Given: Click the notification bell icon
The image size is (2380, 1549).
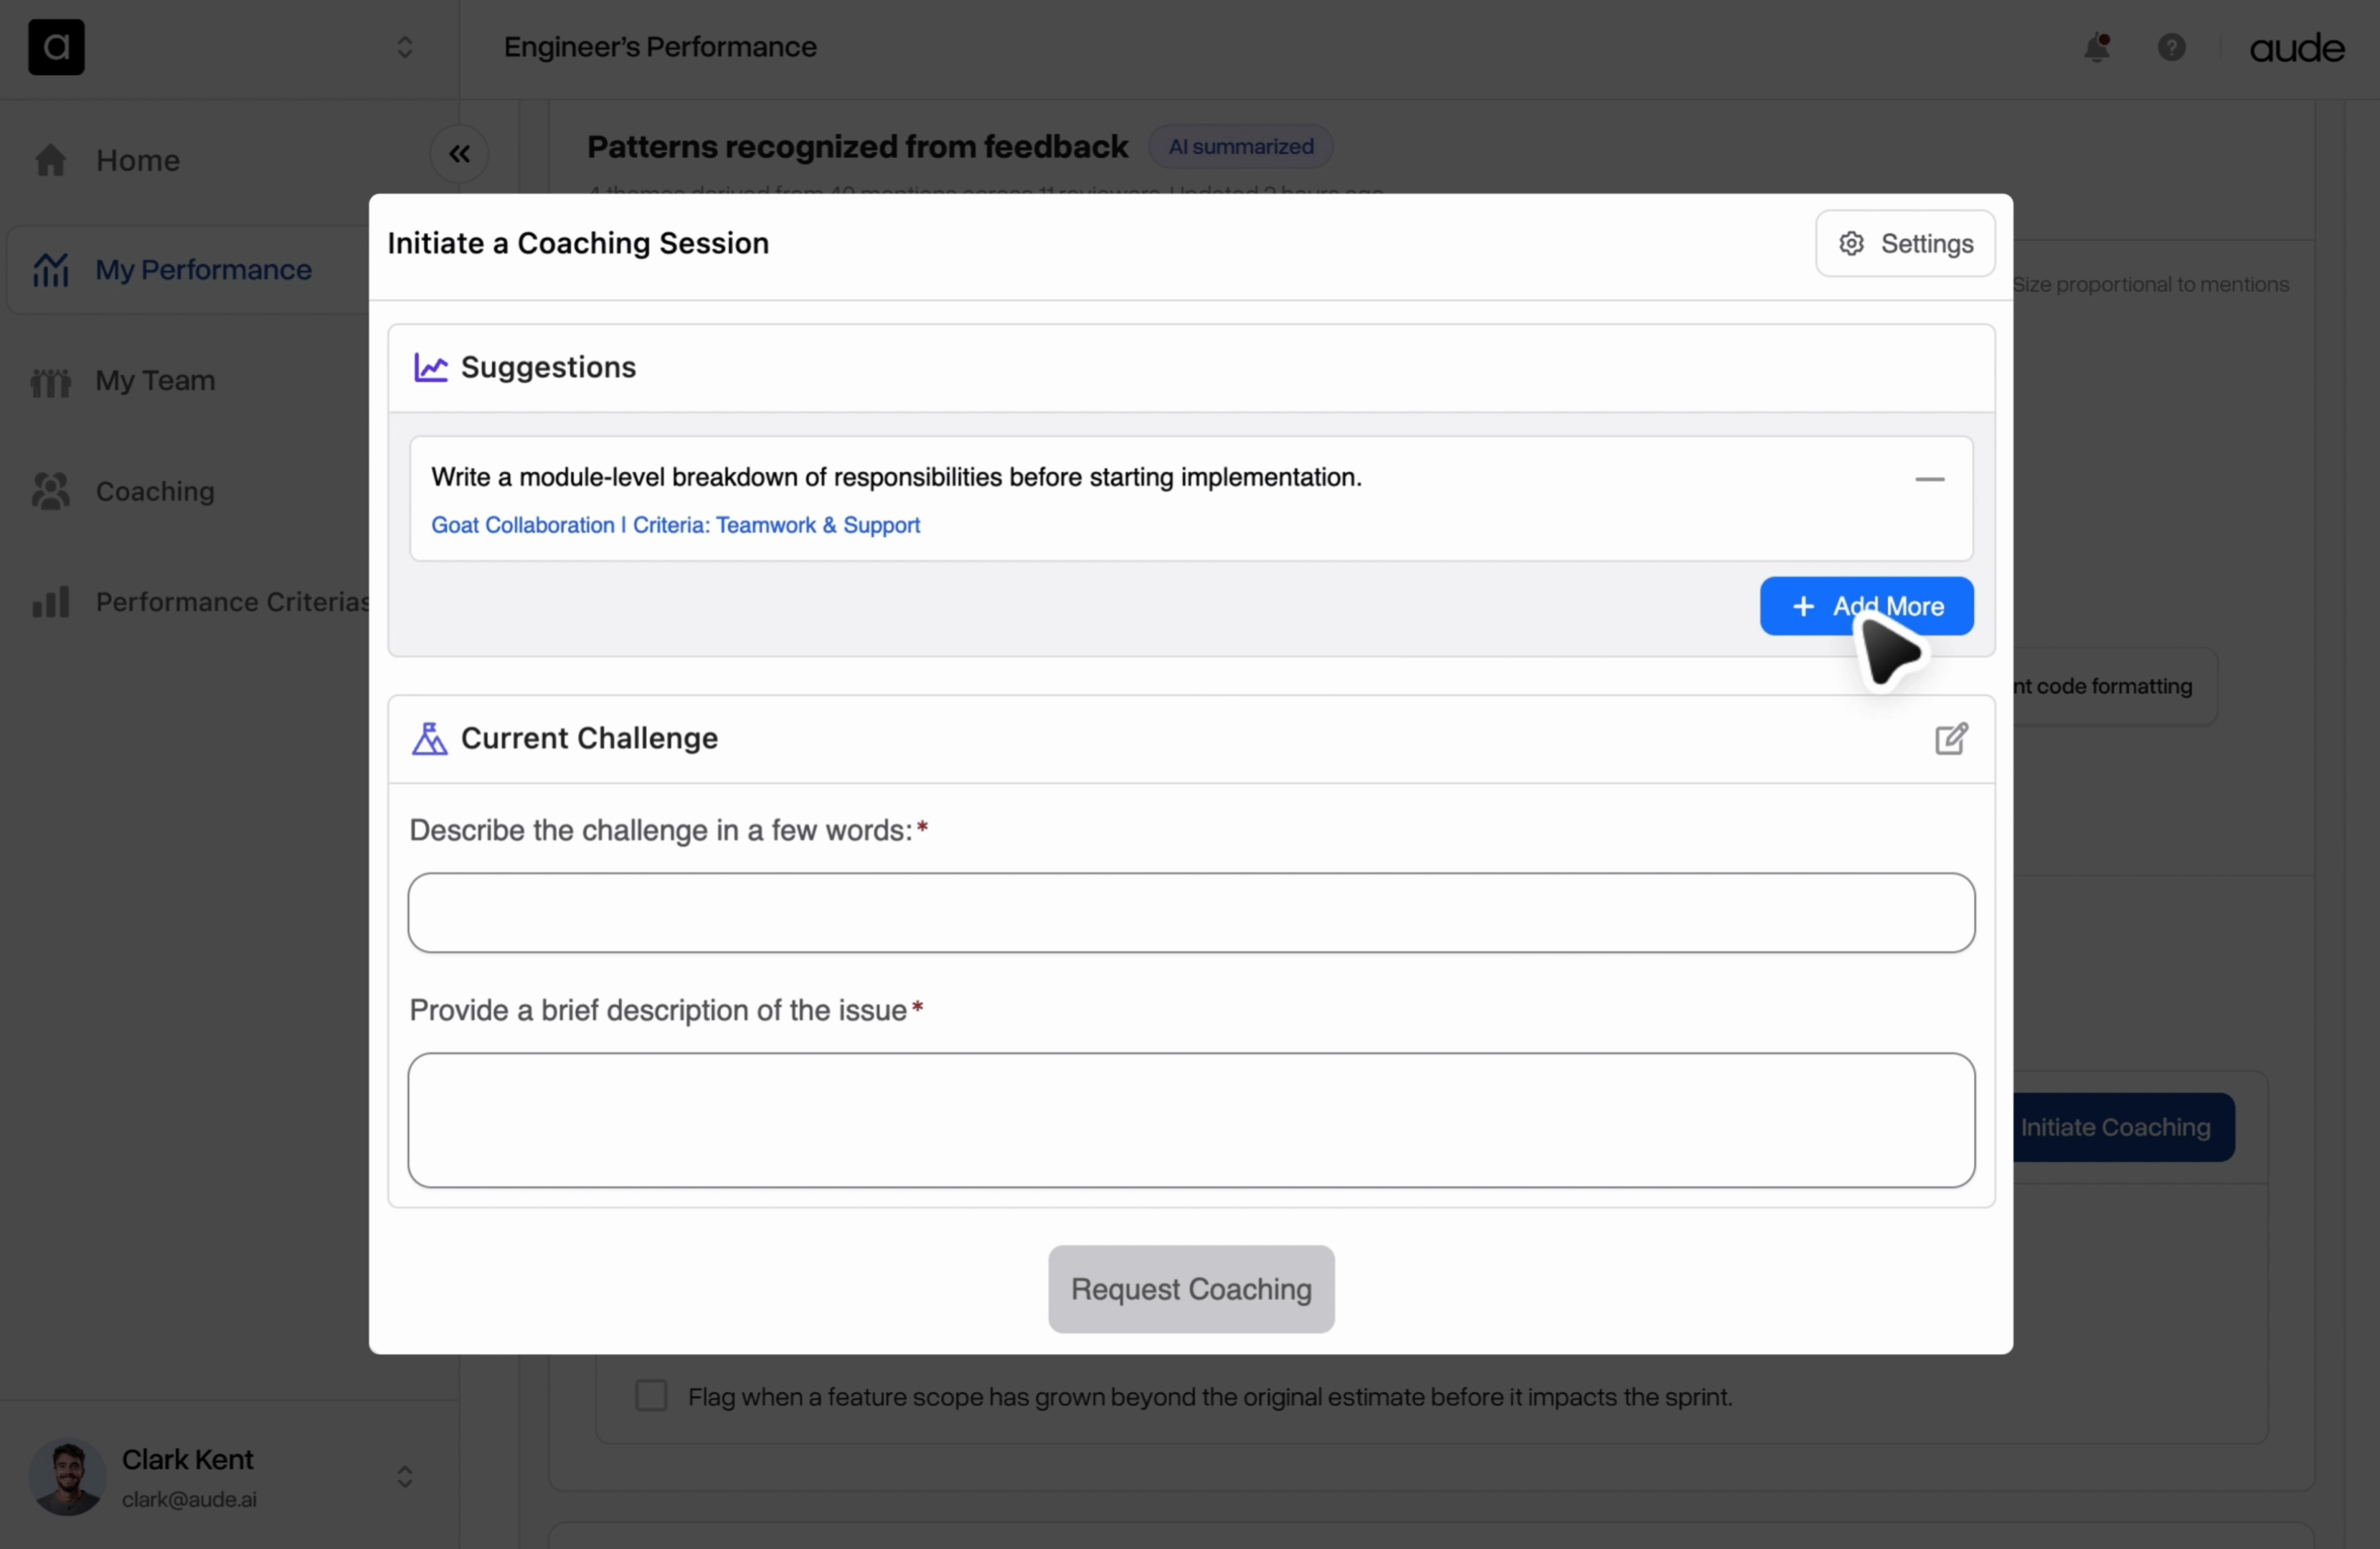Looking at the screenshot, I should 2096,47.
